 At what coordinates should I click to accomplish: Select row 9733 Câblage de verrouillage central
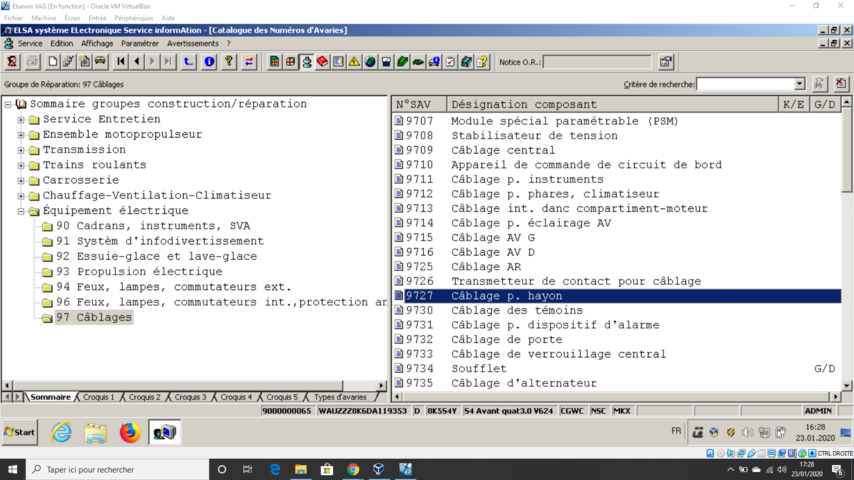point(617,354)
